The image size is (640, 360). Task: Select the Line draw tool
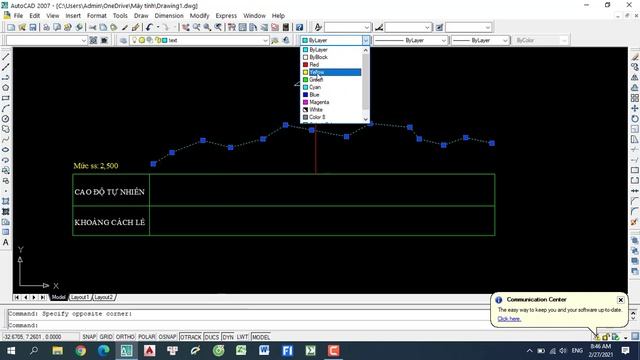point(6,57)
